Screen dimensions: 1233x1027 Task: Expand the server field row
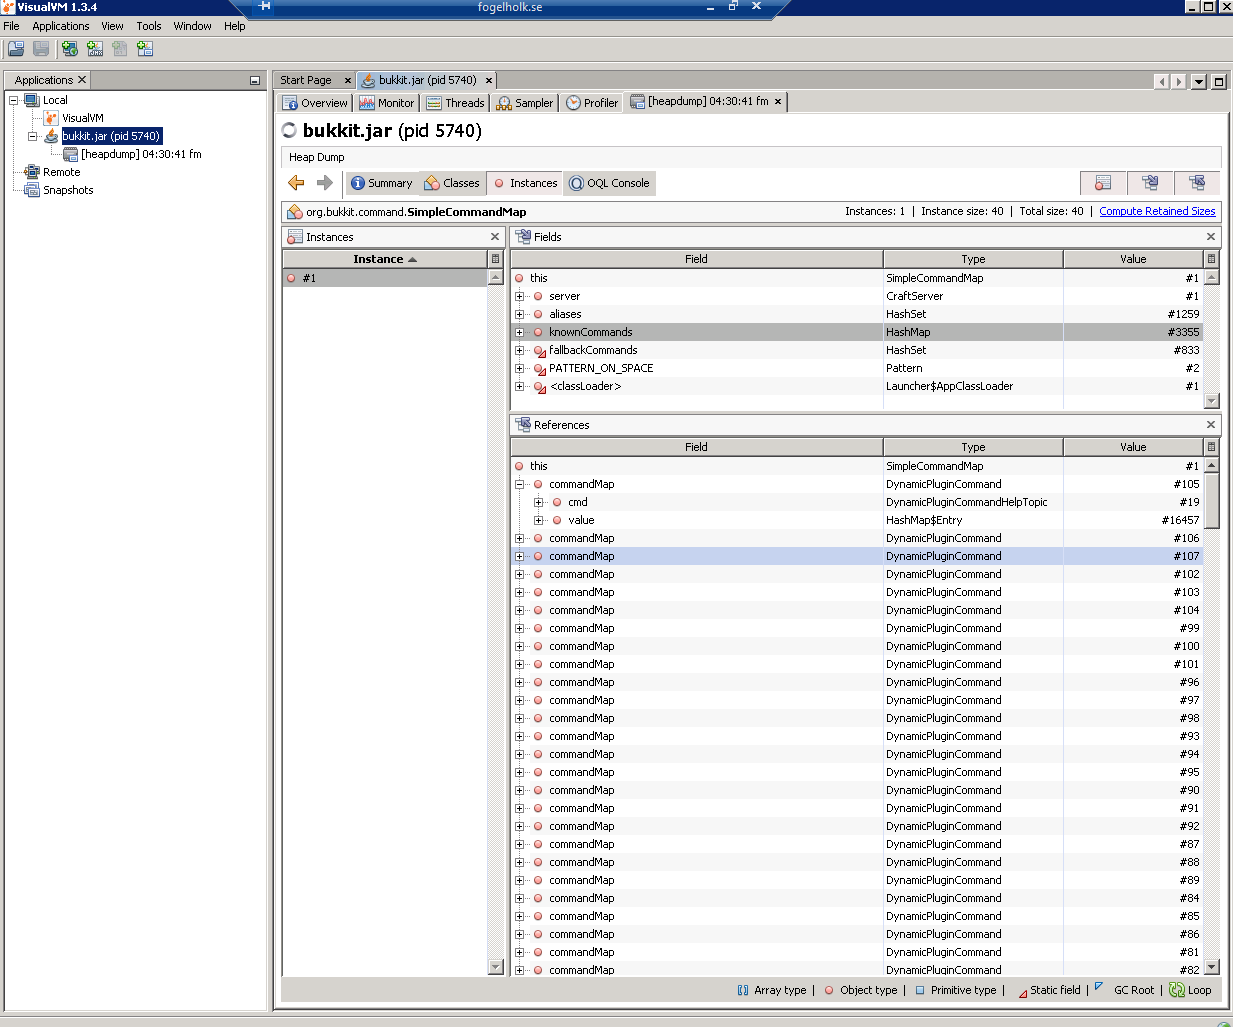(x=519, y=296)
